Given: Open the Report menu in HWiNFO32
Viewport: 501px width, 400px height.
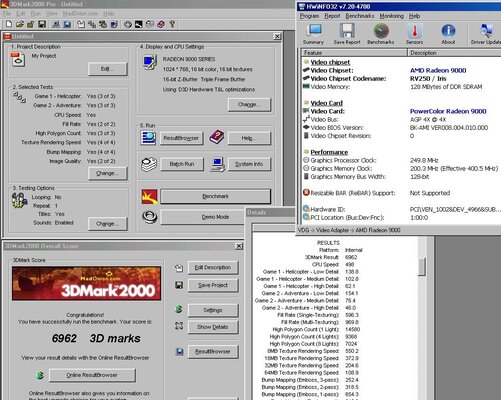Looking at the screenshot, I should tap(332, 16).
